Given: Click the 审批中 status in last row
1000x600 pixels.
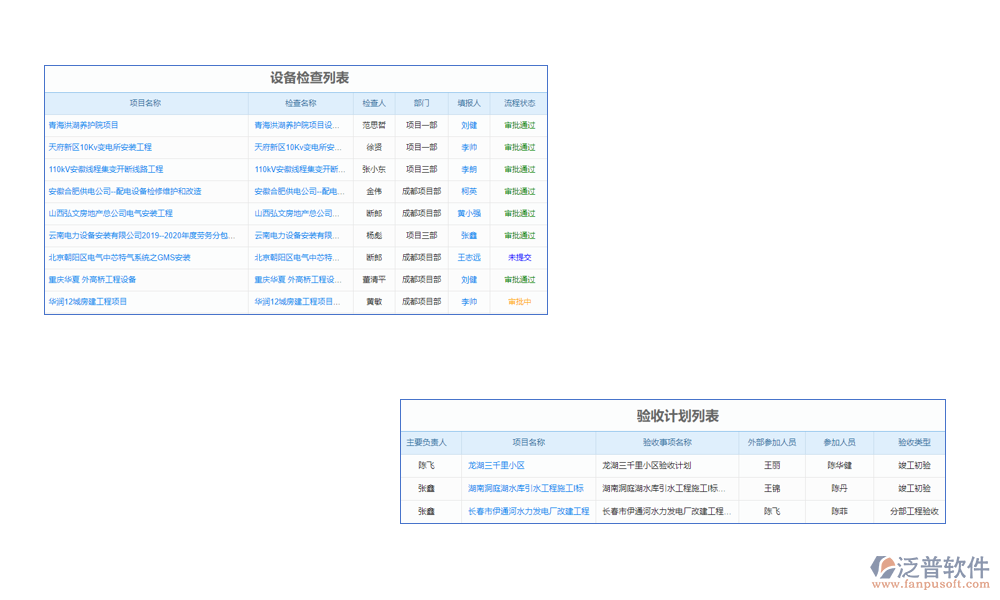Looking at the screenshot, I should pos(519,301).
